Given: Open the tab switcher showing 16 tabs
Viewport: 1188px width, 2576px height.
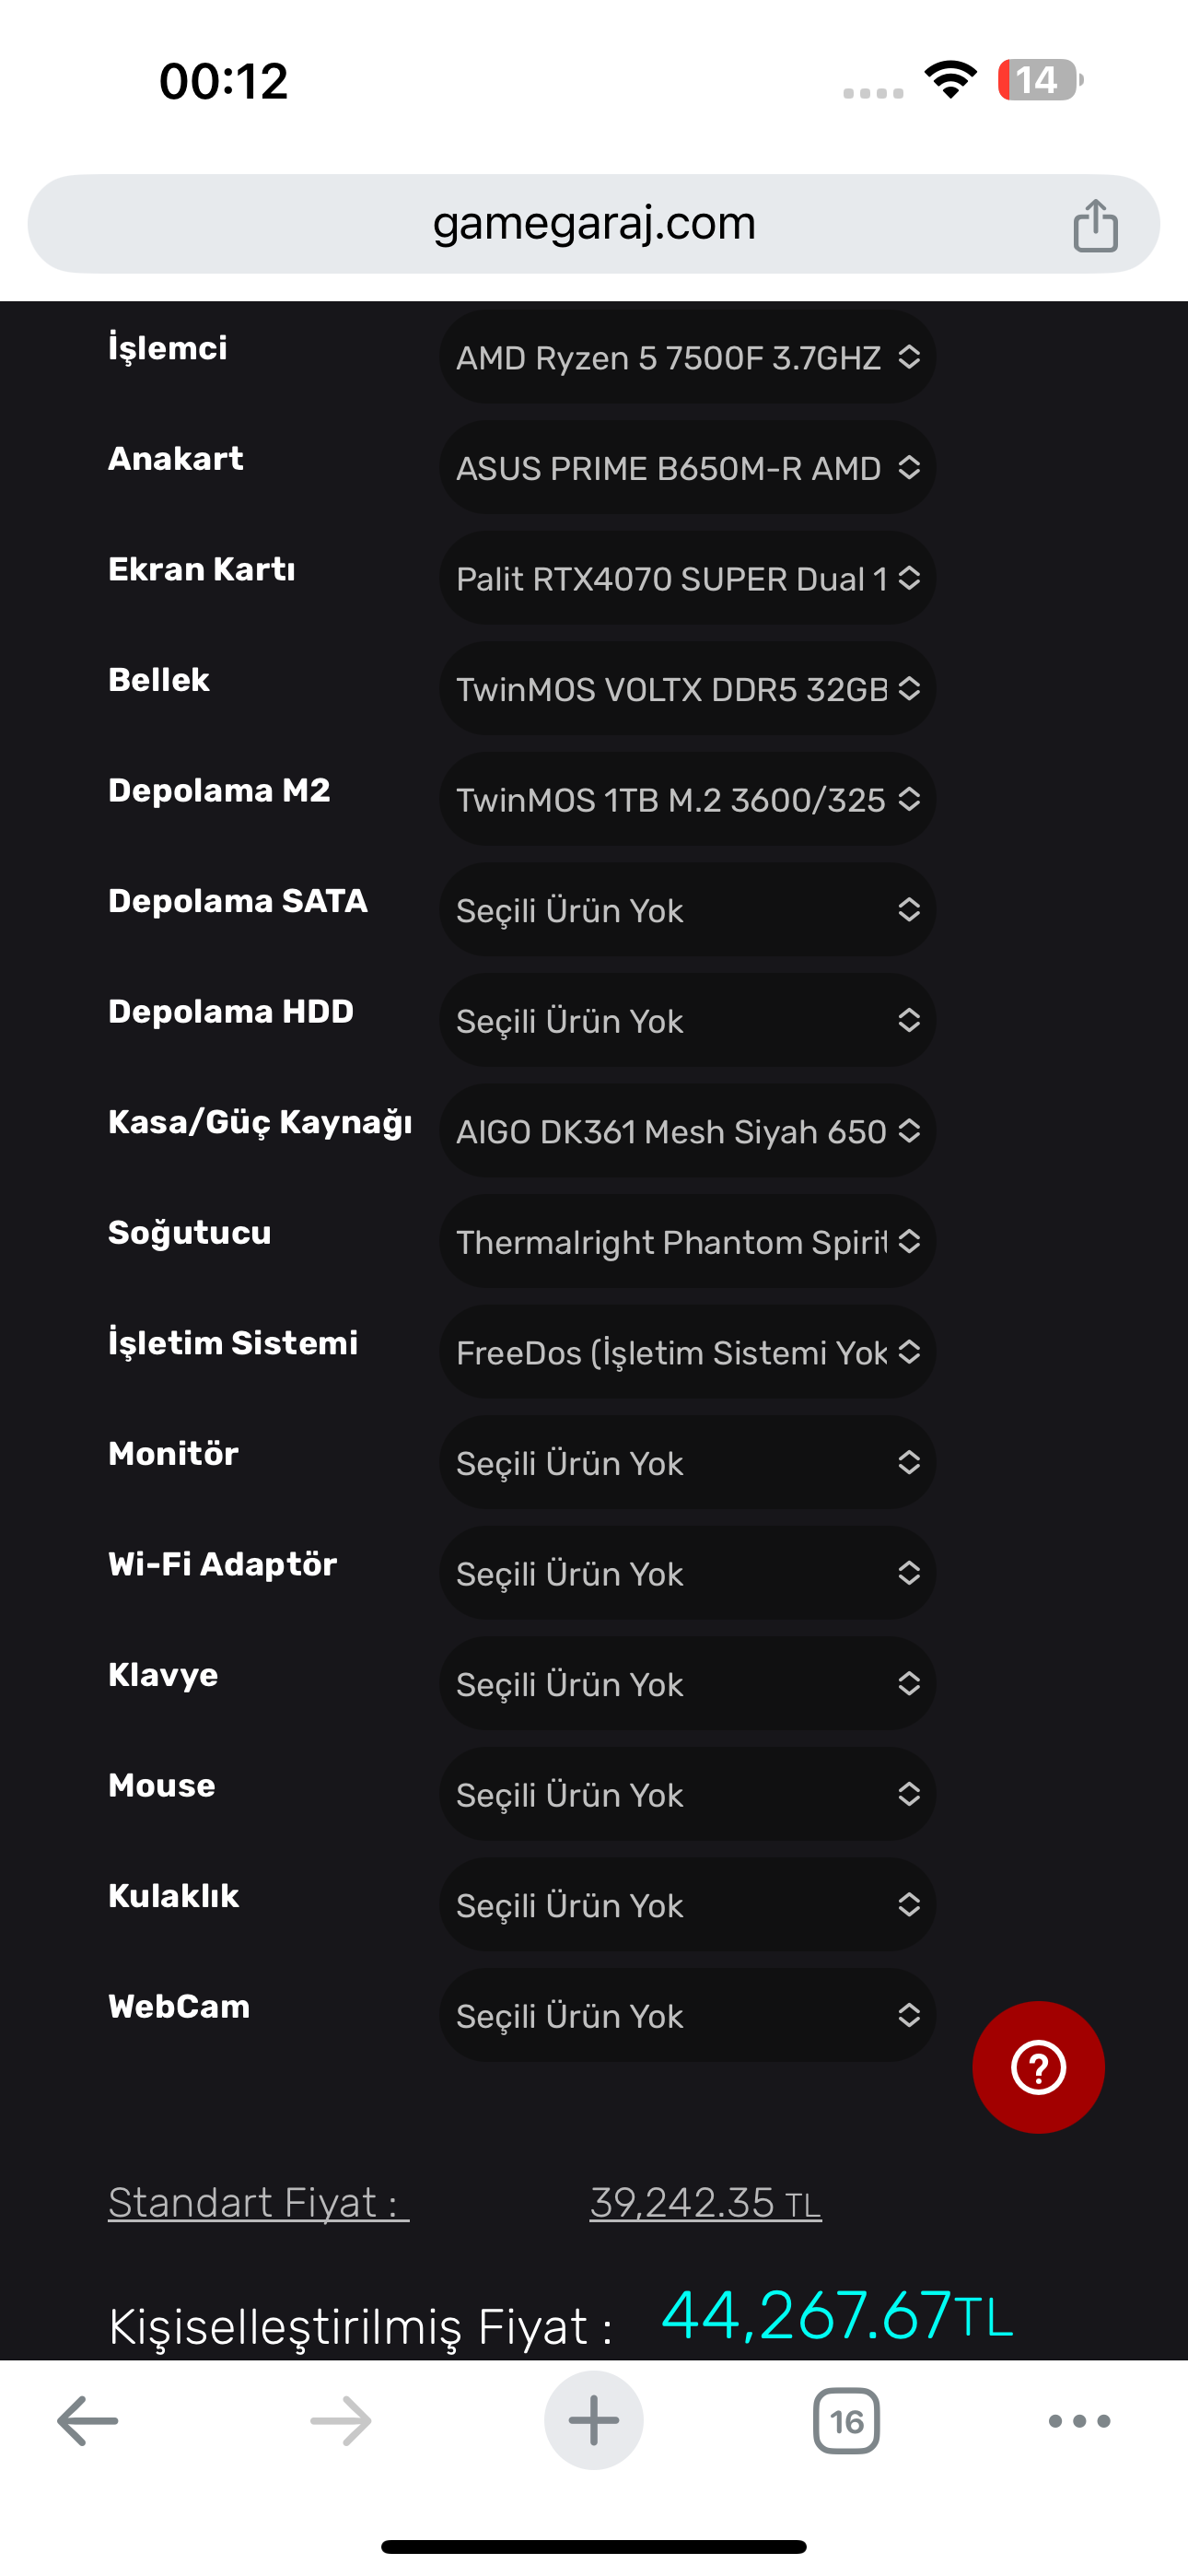Looking at the screenshot, I should (846, 2421).
